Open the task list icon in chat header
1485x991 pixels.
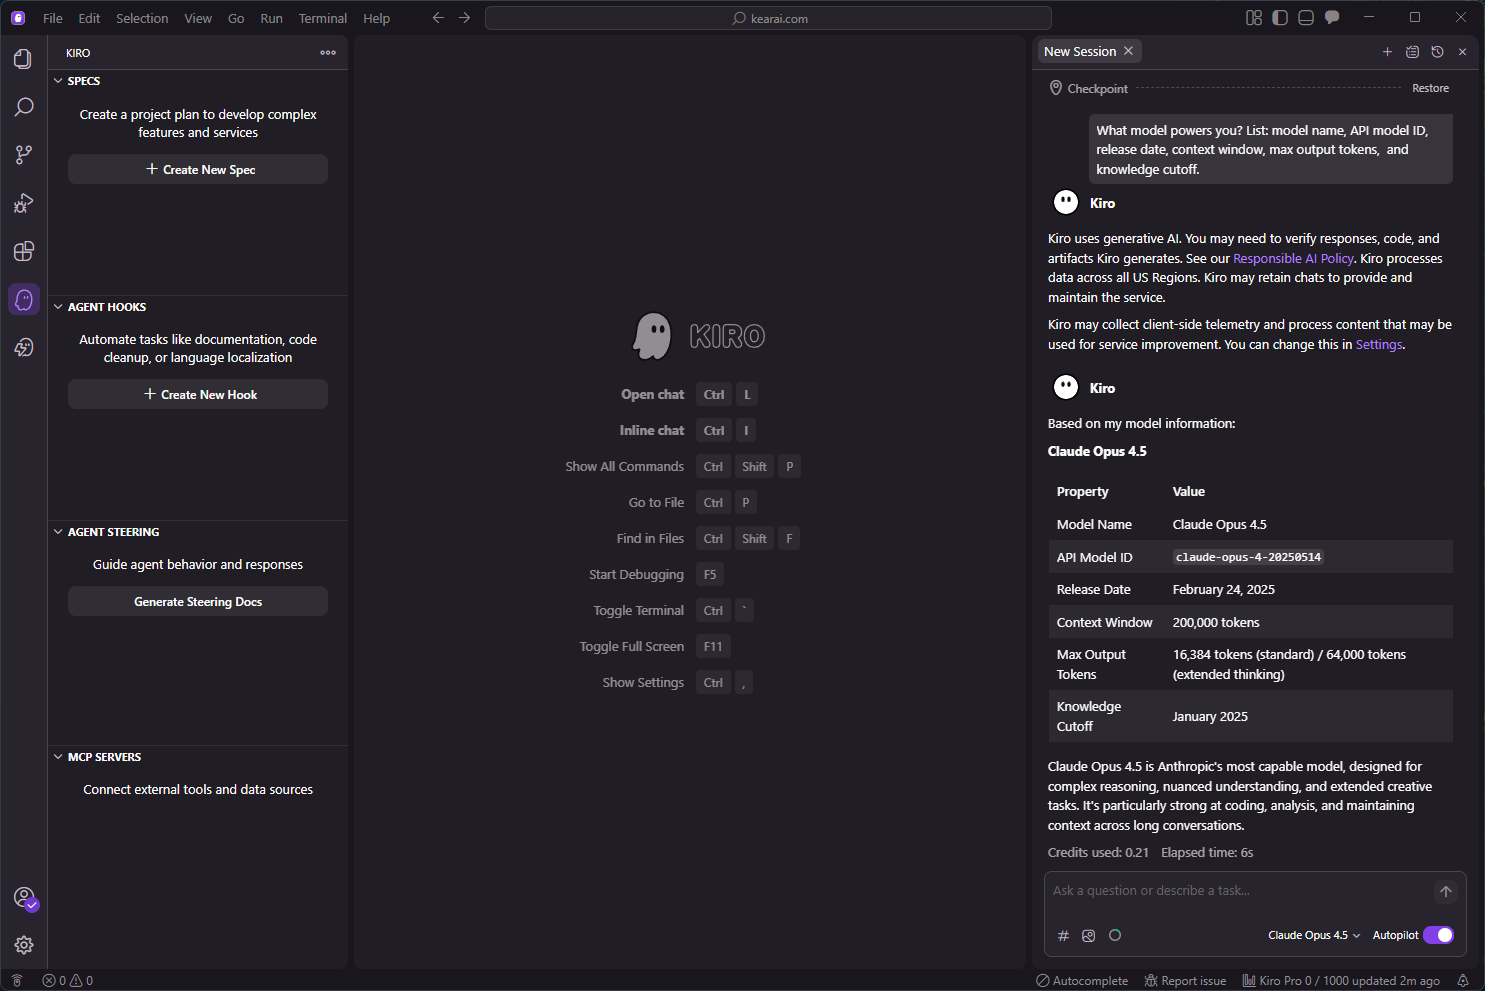tap(1412, 52)
